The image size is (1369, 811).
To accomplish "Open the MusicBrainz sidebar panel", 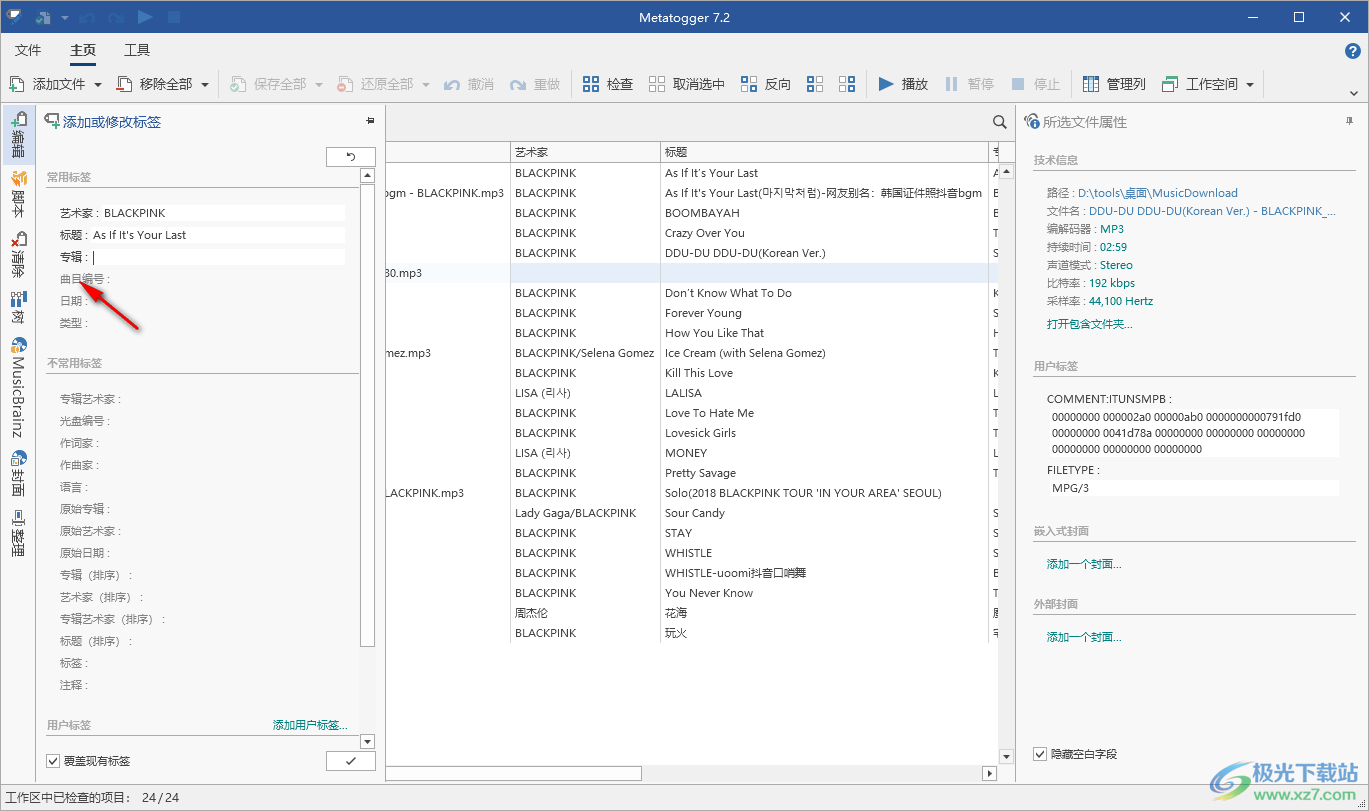I will pos(18,387).
